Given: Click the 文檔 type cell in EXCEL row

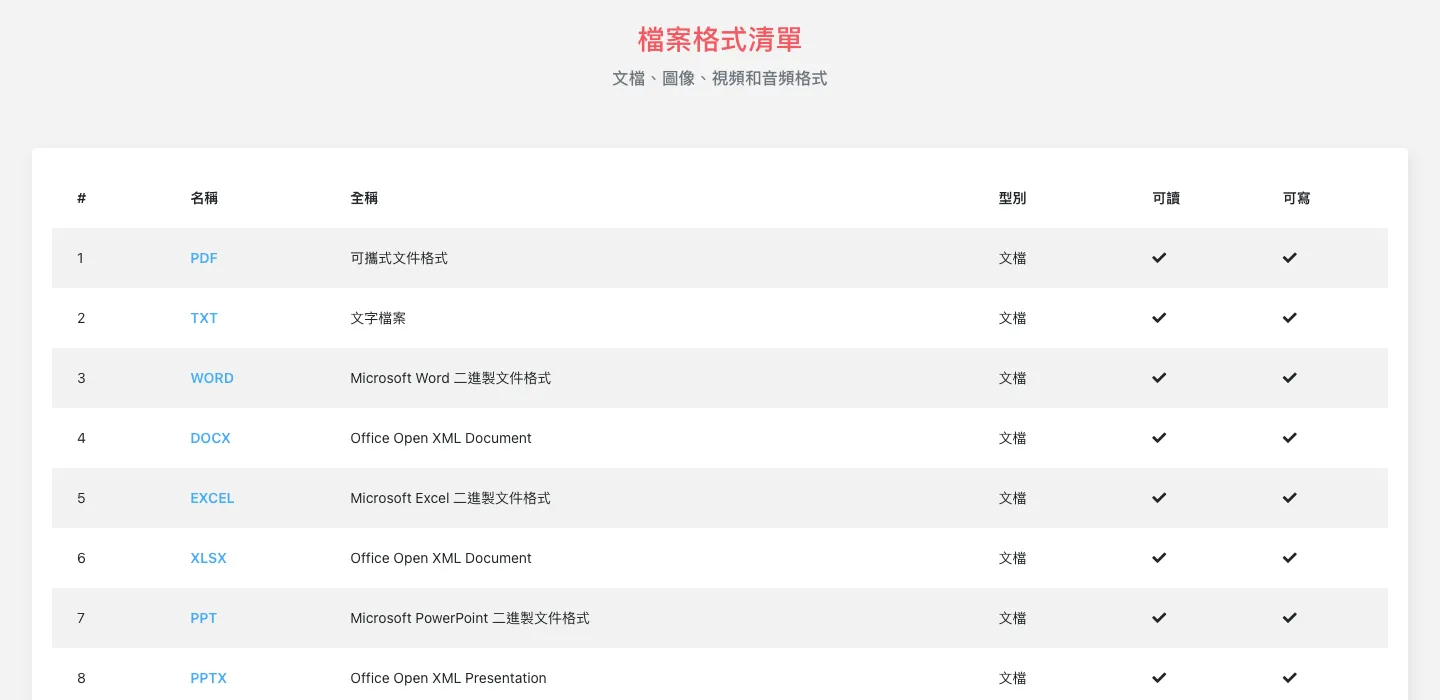Looking at the screenshot, I should 1012,498.
